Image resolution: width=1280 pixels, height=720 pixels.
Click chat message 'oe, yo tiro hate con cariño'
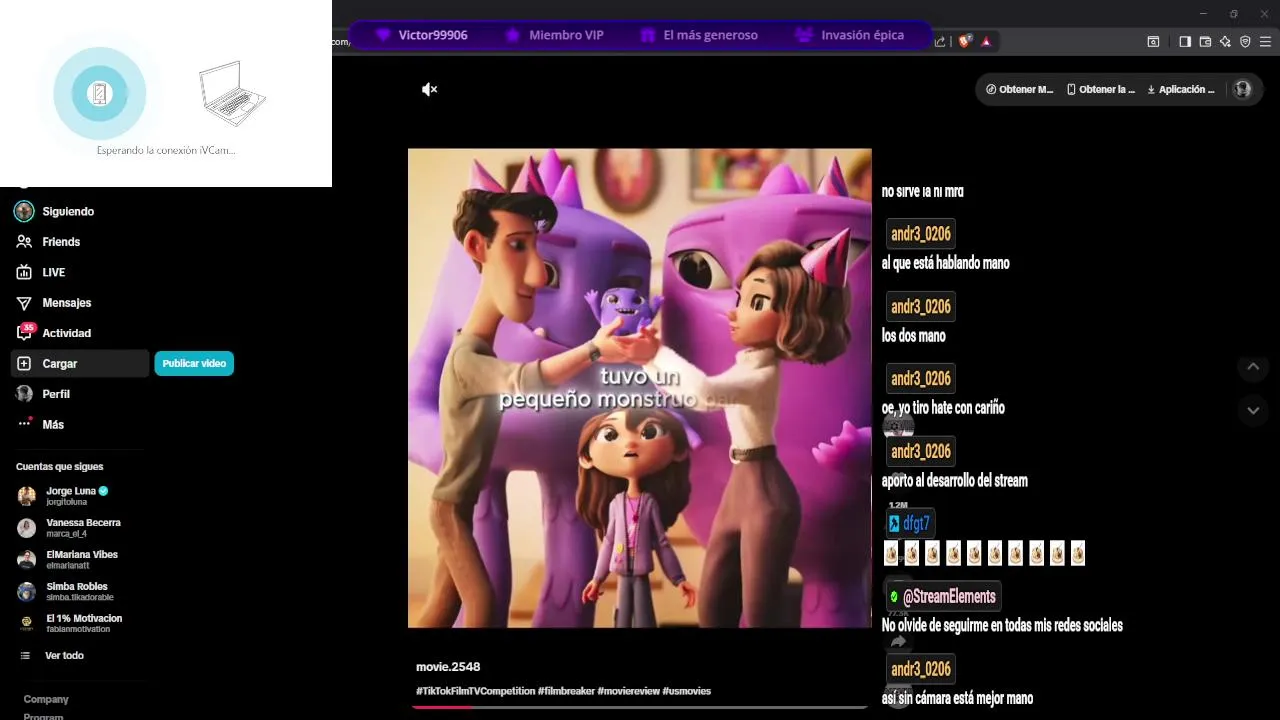tap(943, 408)
